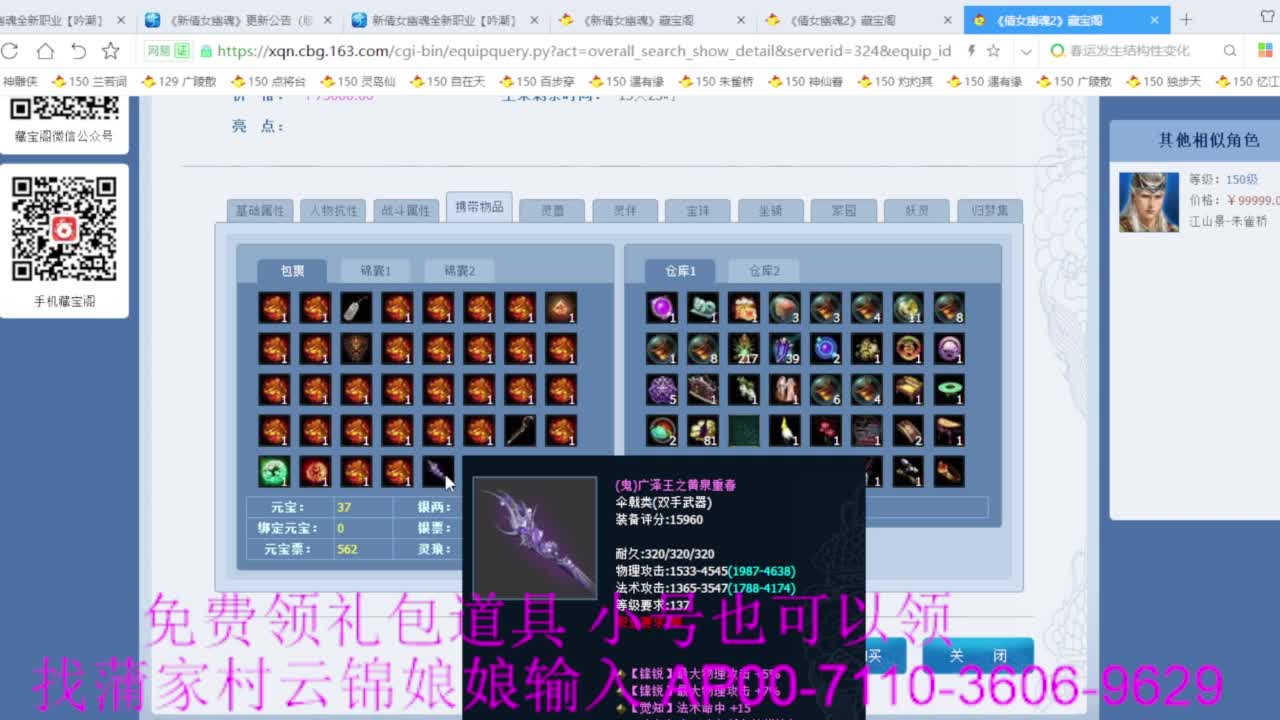Screen dimensions: 1280x720
Task: Click the lightning speed-mode icon
Action: tap(971, 51)
